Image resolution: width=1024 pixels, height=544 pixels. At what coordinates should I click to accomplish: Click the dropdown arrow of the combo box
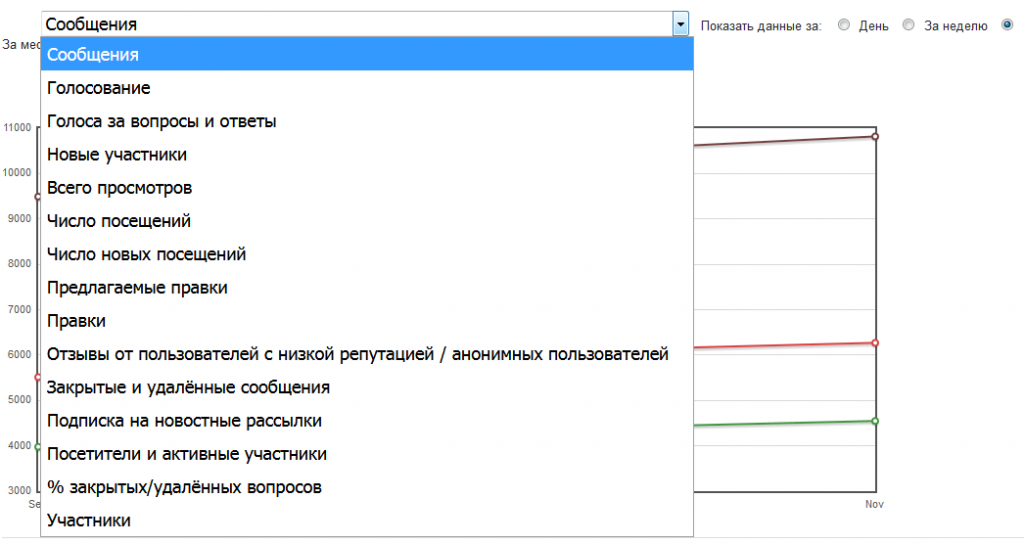(x=681, y=24)
